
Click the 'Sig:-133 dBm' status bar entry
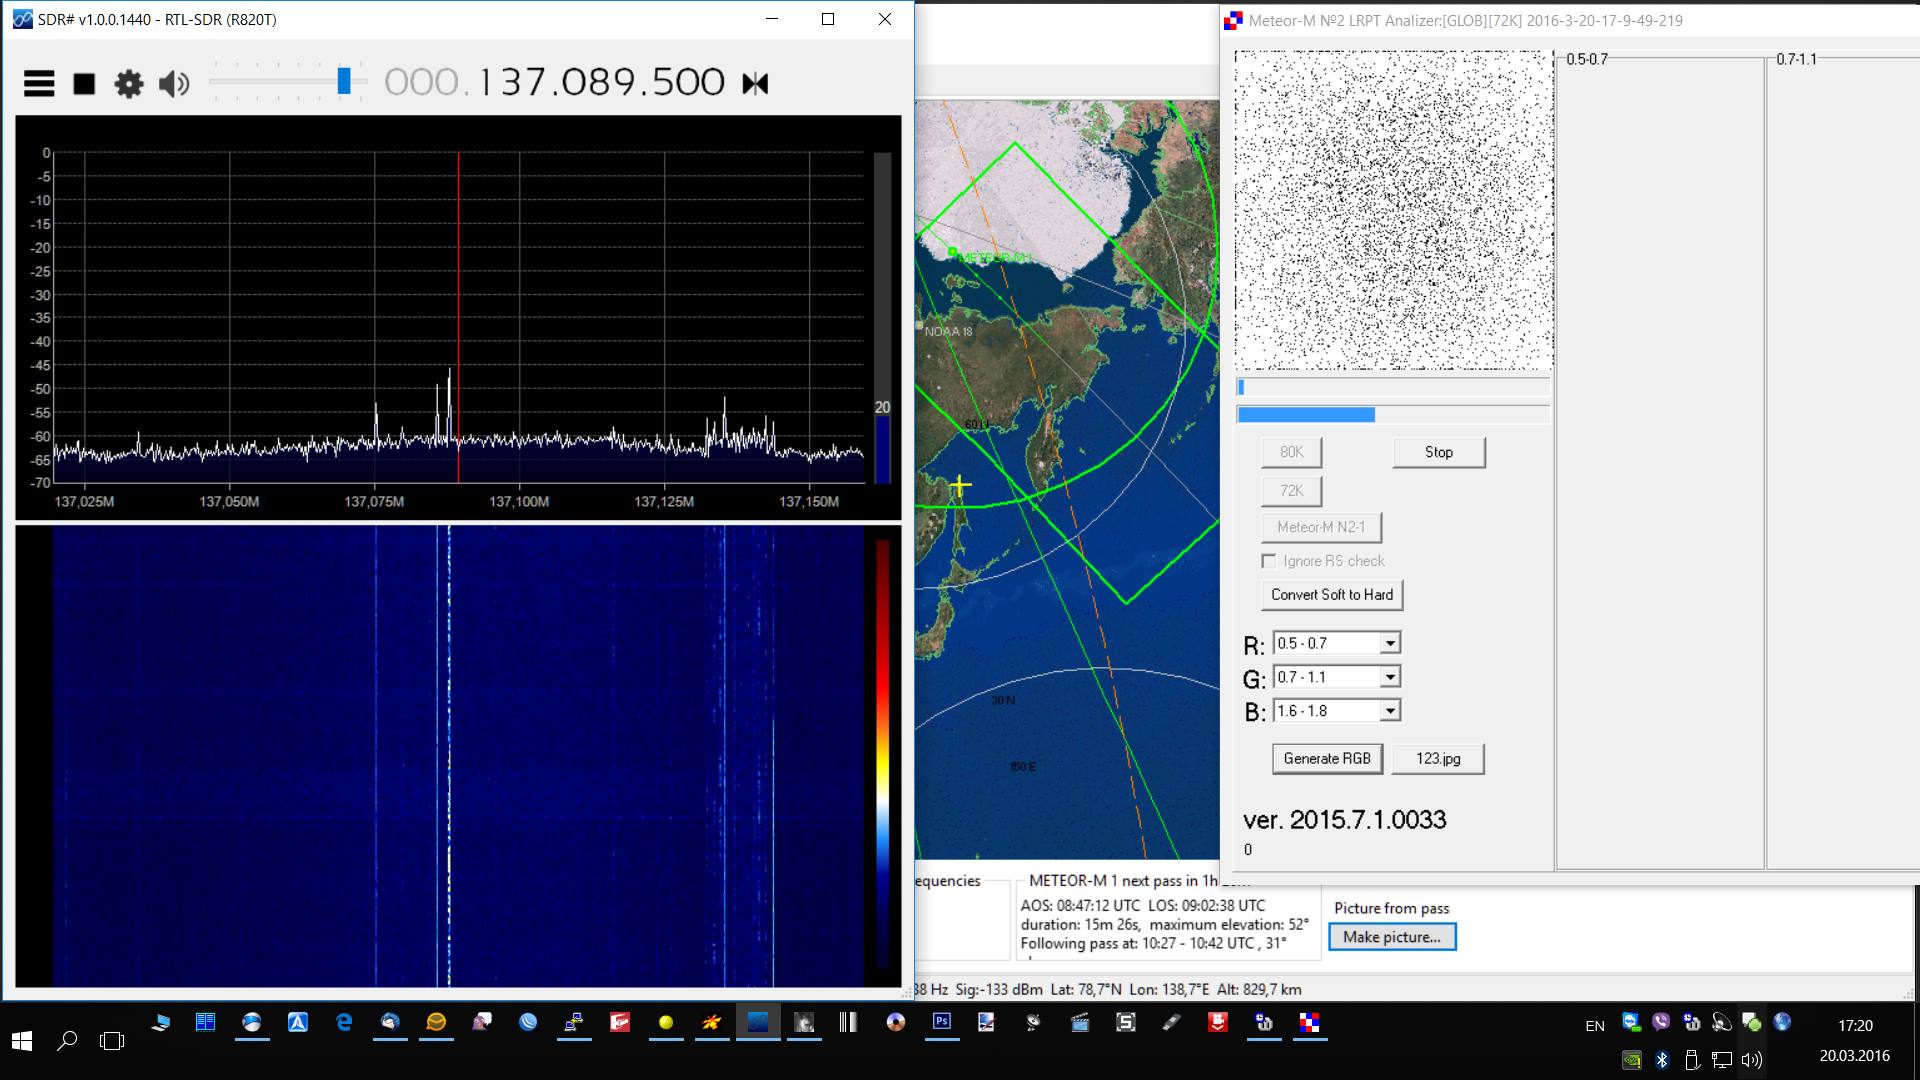998,989
